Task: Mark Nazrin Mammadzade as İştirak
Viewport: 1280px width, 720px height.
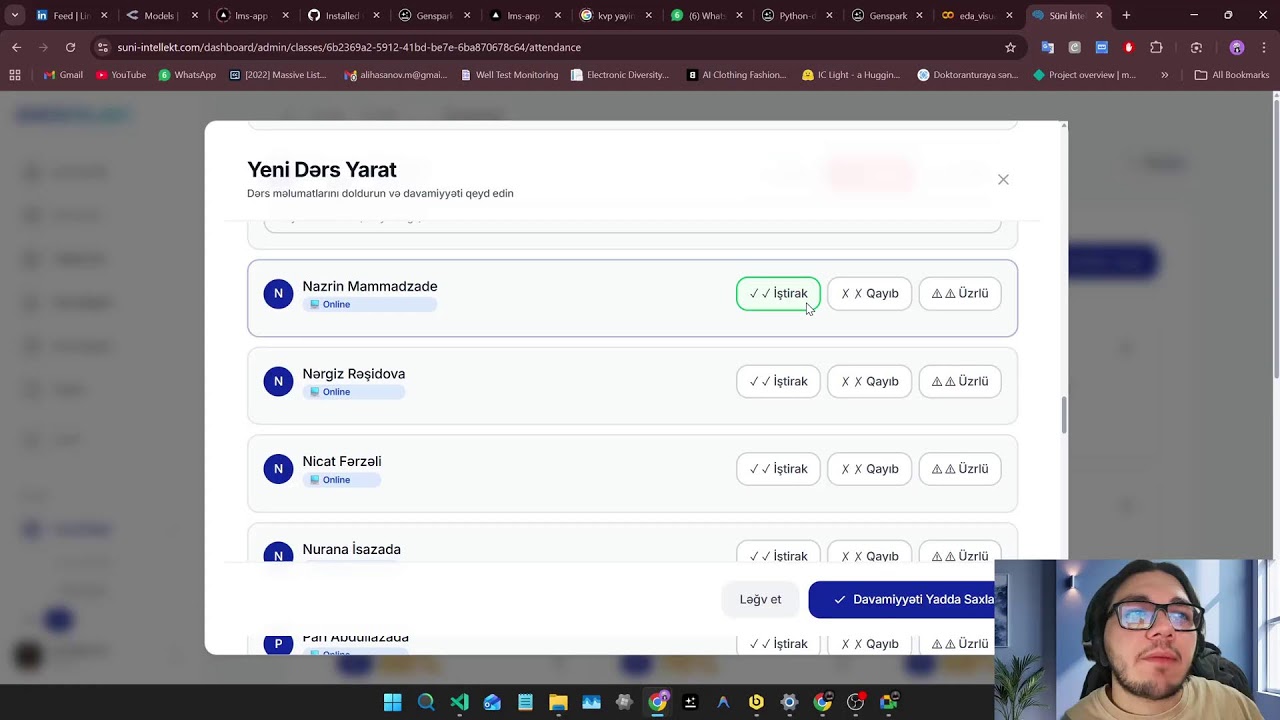Action: coord(778,294)
